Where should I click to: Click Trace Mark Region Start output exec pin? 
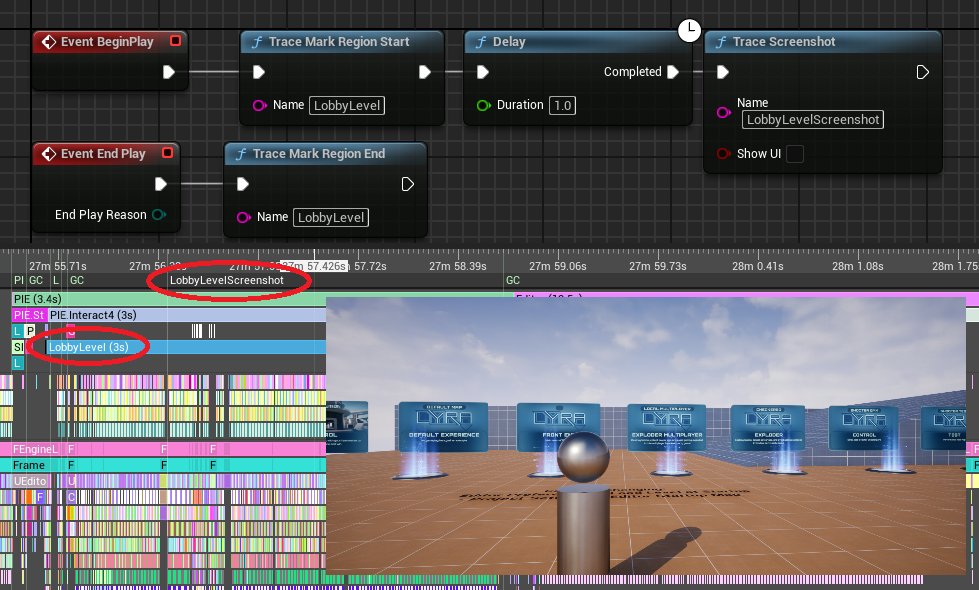point(425,72)
